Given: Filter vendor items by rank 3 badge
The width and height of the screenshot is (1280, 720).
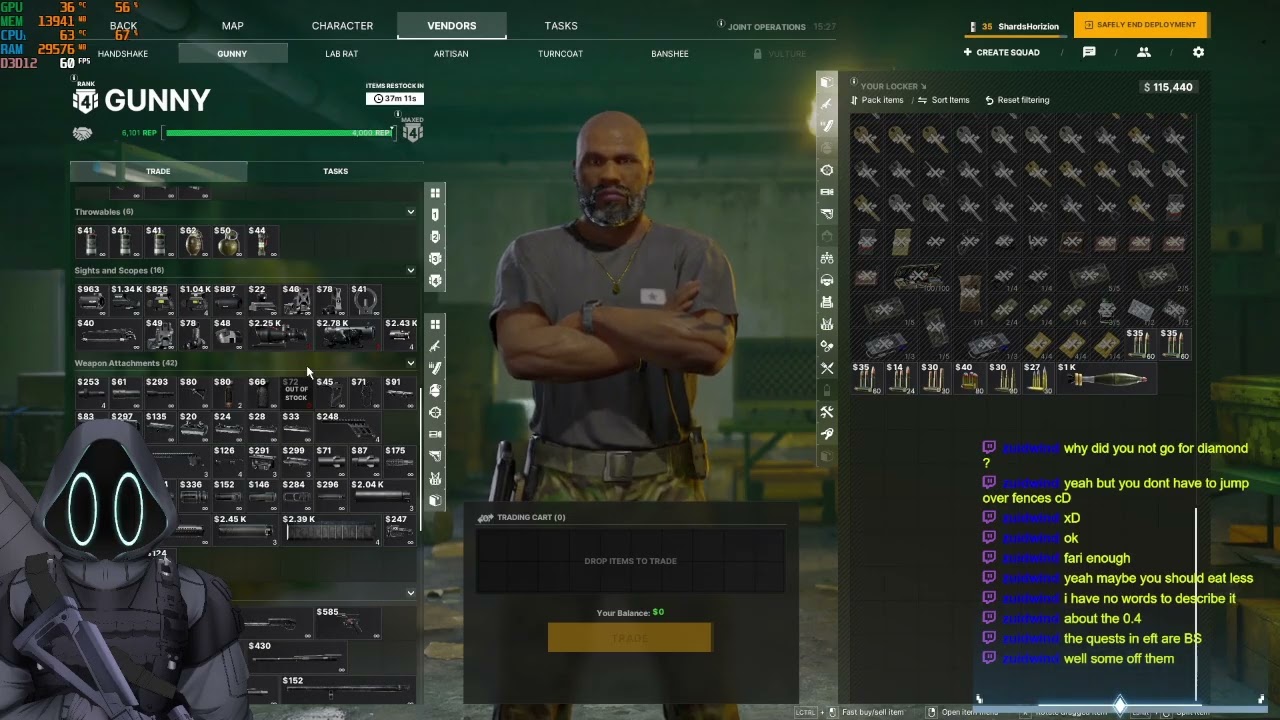Looking at the screenshot, I should 435,259.
